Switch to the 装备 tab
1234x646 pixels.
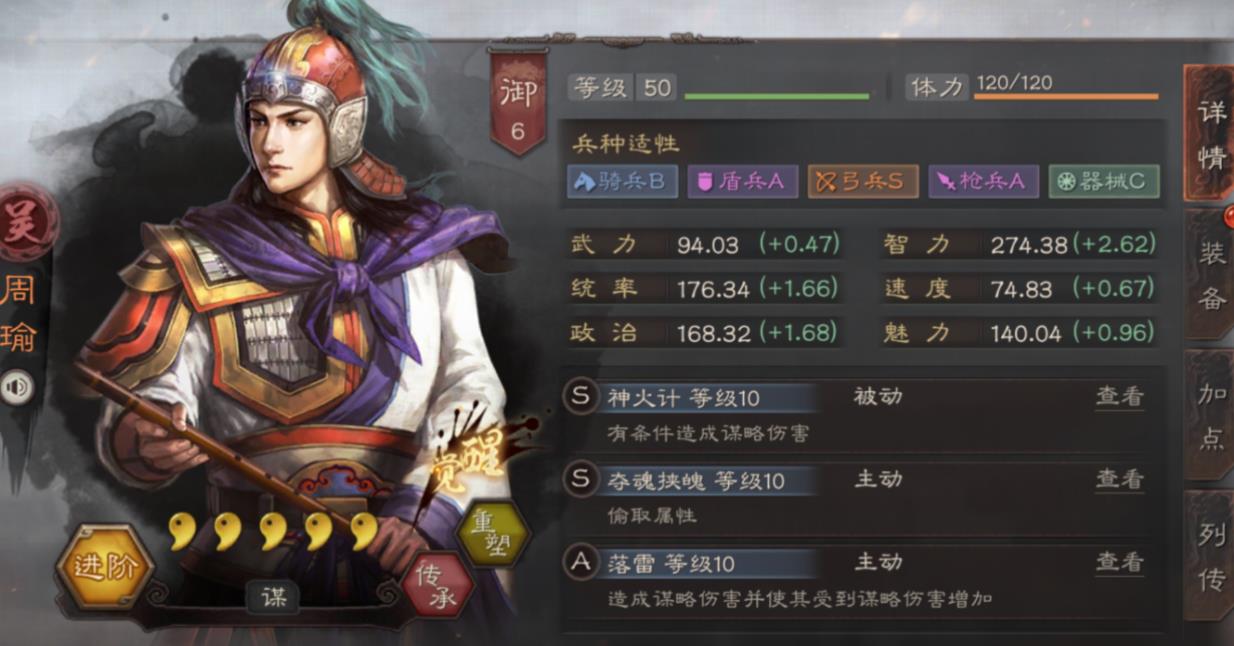click(x=1211, y=275)
